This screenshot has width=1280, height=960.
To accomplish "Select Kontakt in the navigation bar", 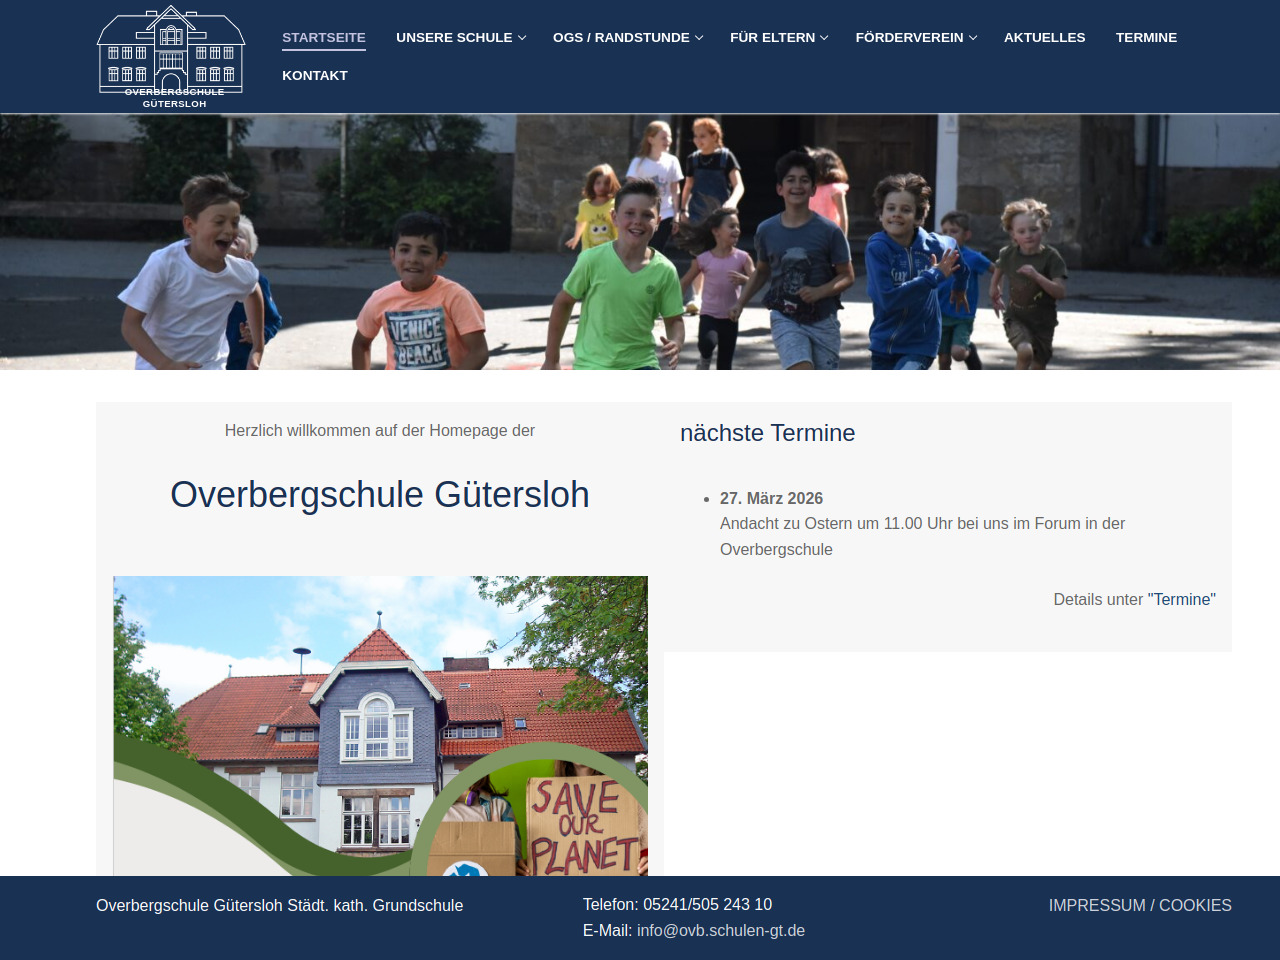I will pos(314,75).
